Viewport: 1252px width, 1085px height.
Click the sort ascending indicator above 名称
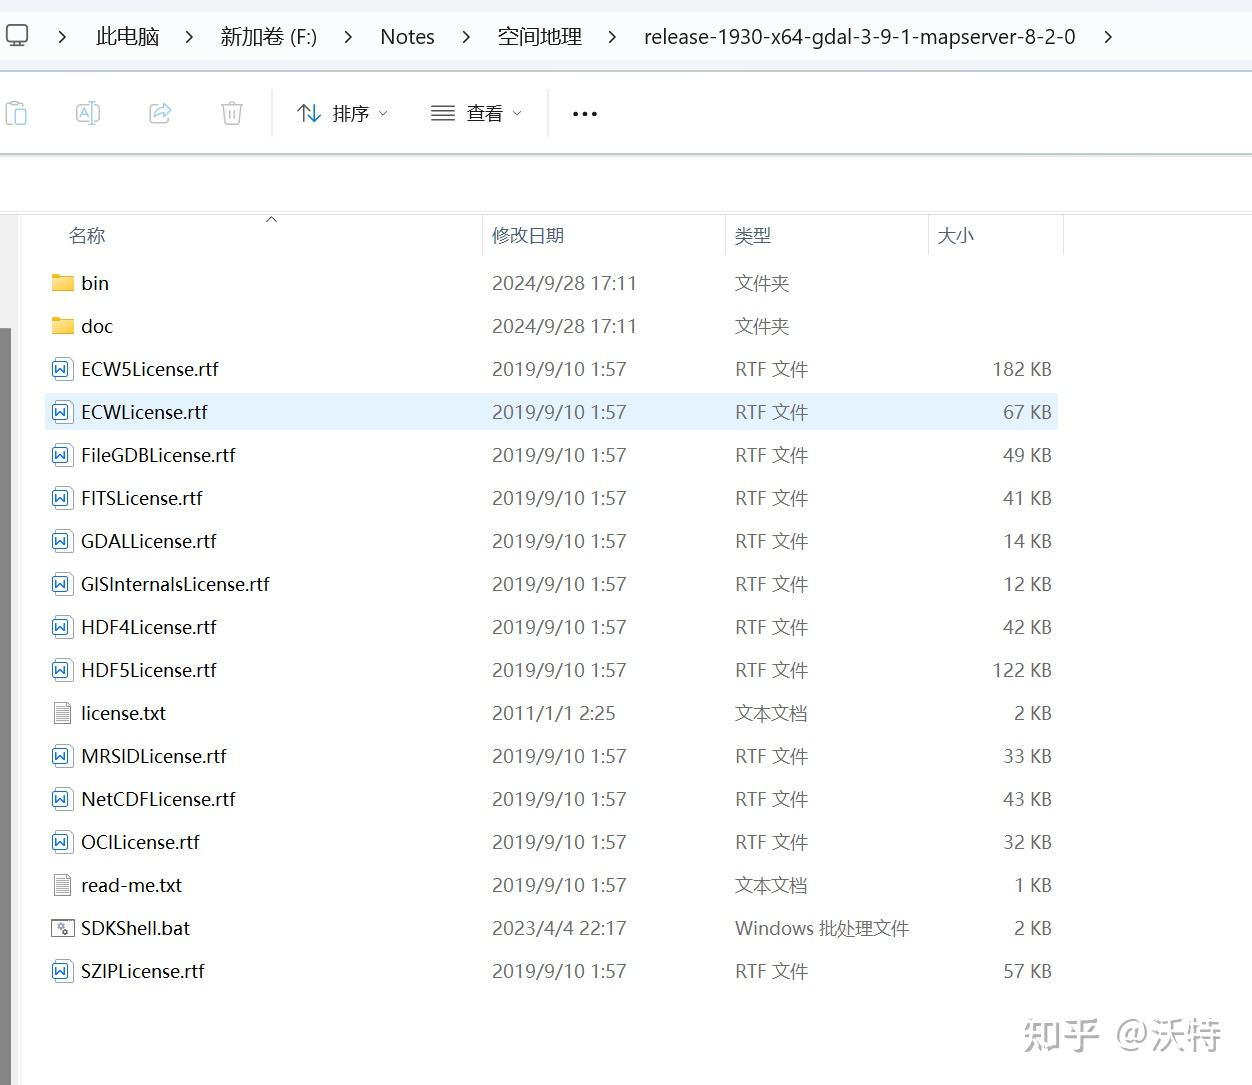tap(271, 218)
